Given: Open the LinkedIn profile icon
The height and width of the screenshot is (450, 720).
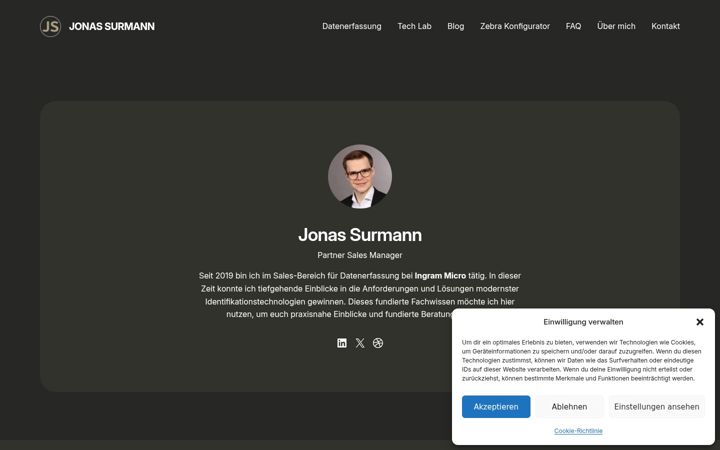Looking at the screenshot, I should [342, 343].
